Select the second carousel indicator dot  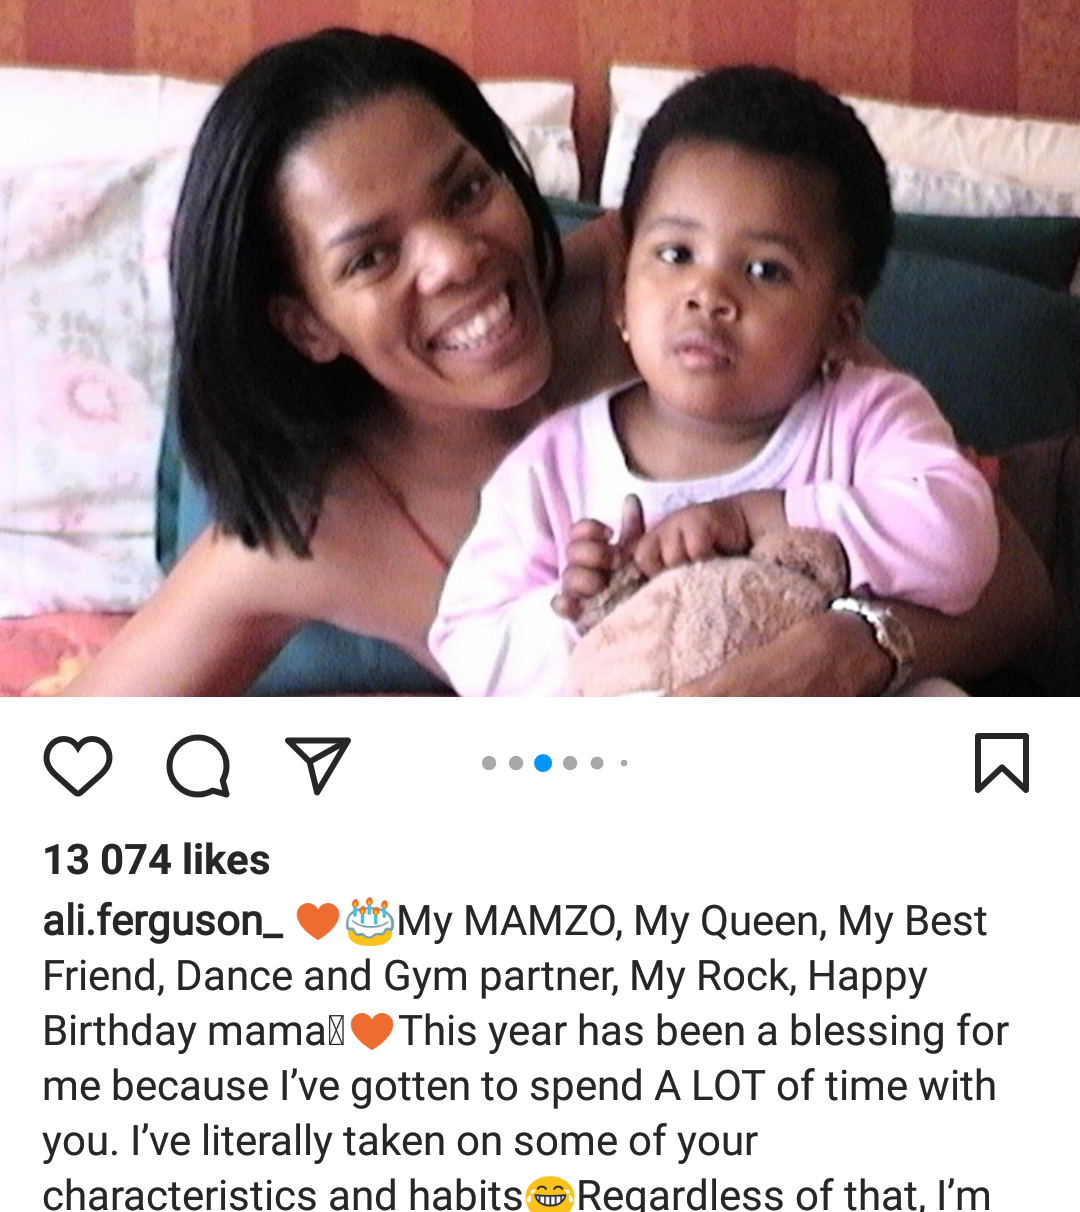pyautogui.click(x=516, y=763)
